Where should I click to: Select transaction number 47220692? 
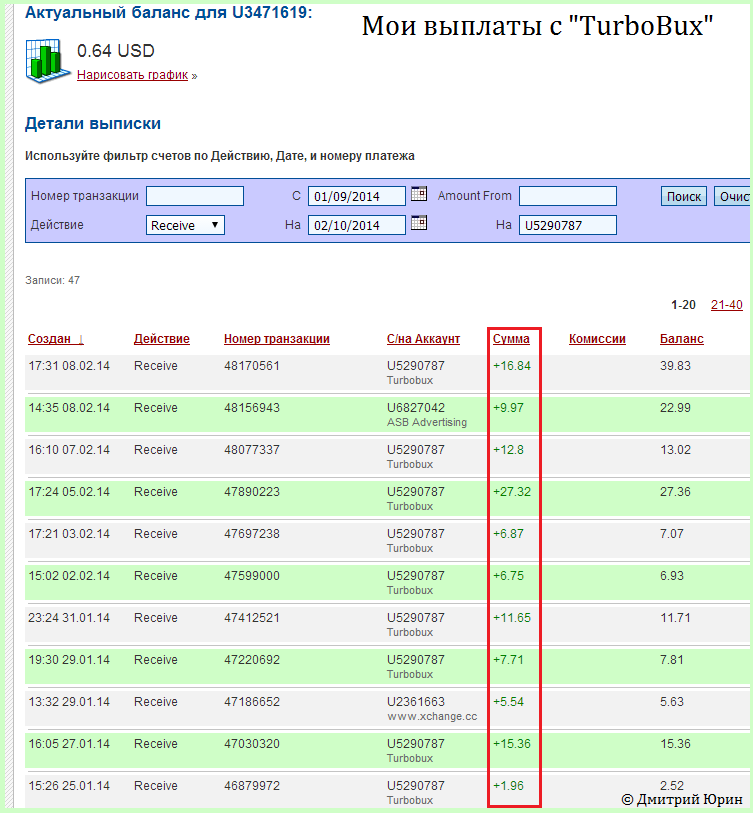coord(252,660)
